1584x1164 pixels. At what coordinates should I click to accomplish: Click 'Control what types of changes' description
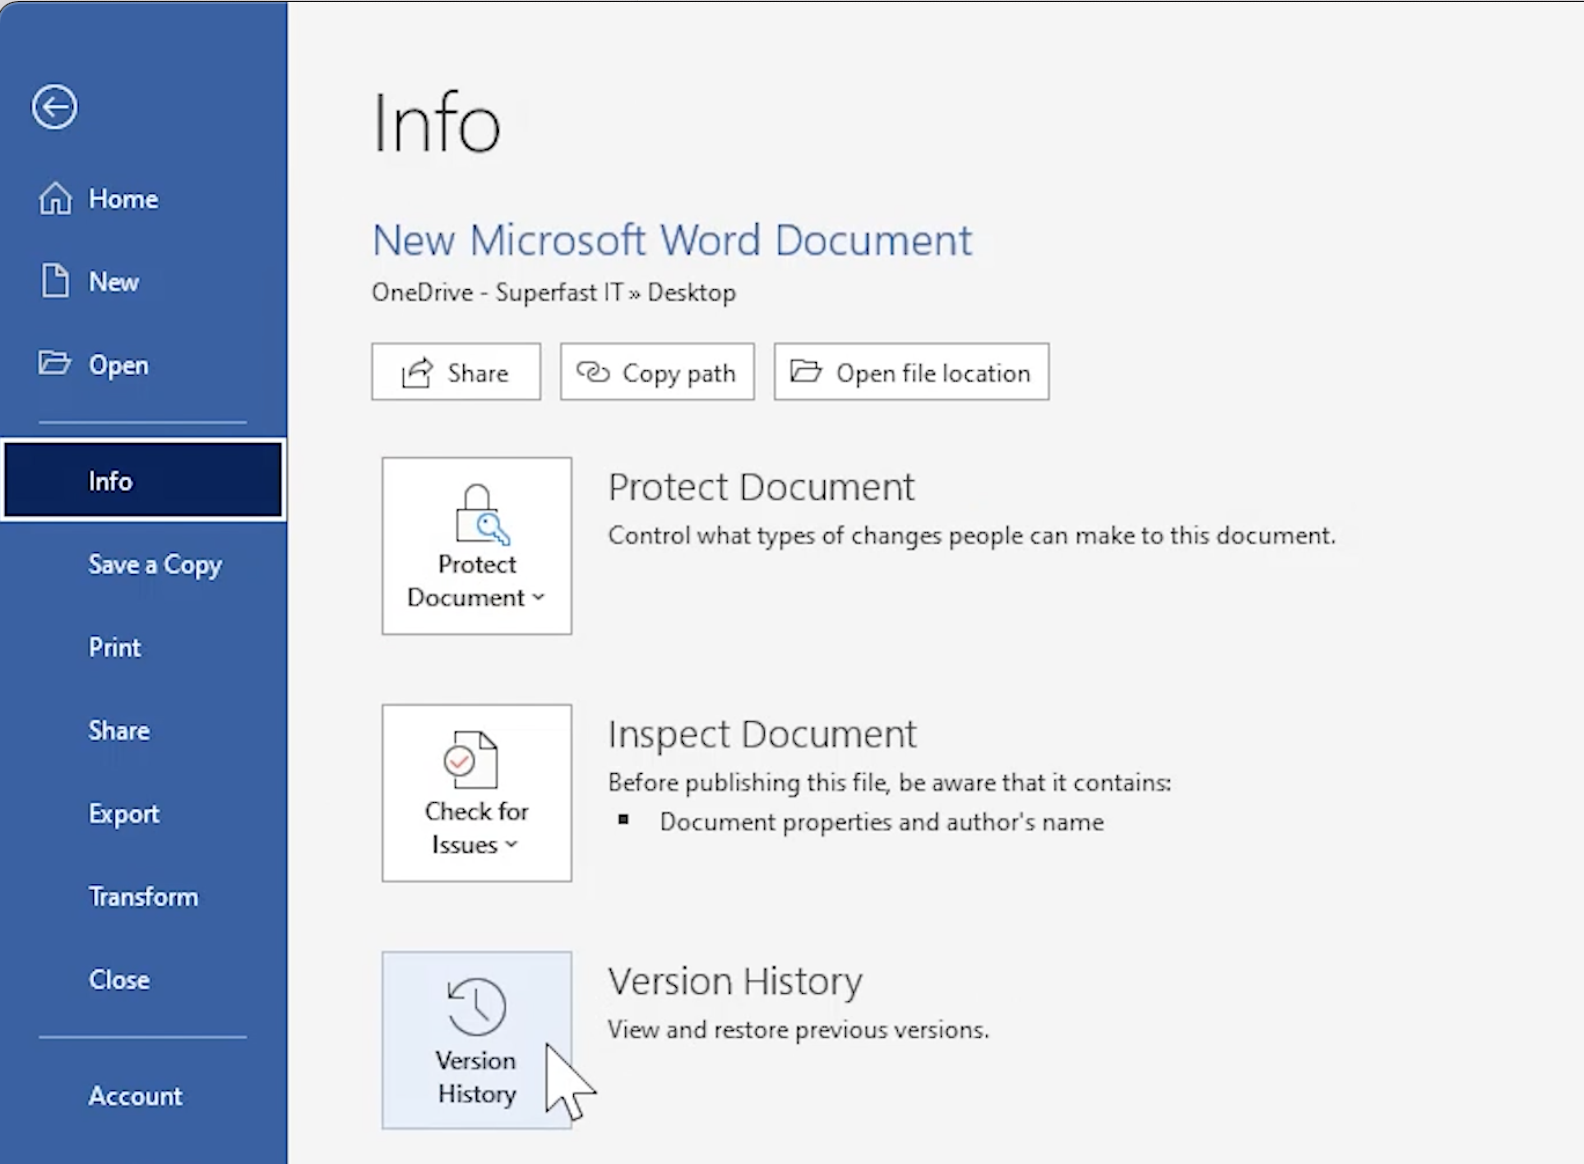coord(972,536)
